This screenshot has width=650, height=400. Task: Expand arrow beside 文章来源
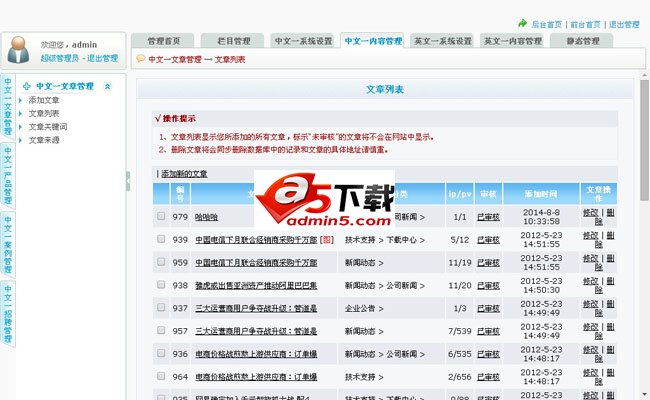click(x=20, y=140)
